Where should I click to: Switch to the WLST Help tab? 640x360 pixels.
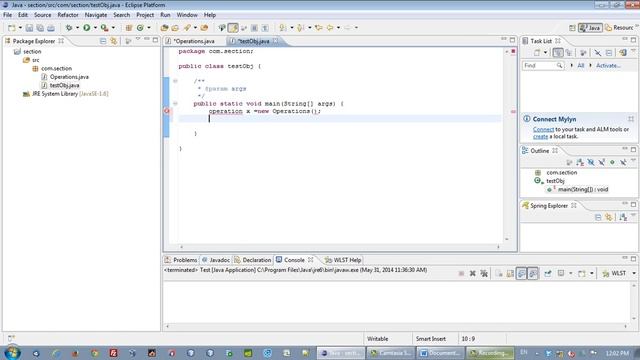343,260
